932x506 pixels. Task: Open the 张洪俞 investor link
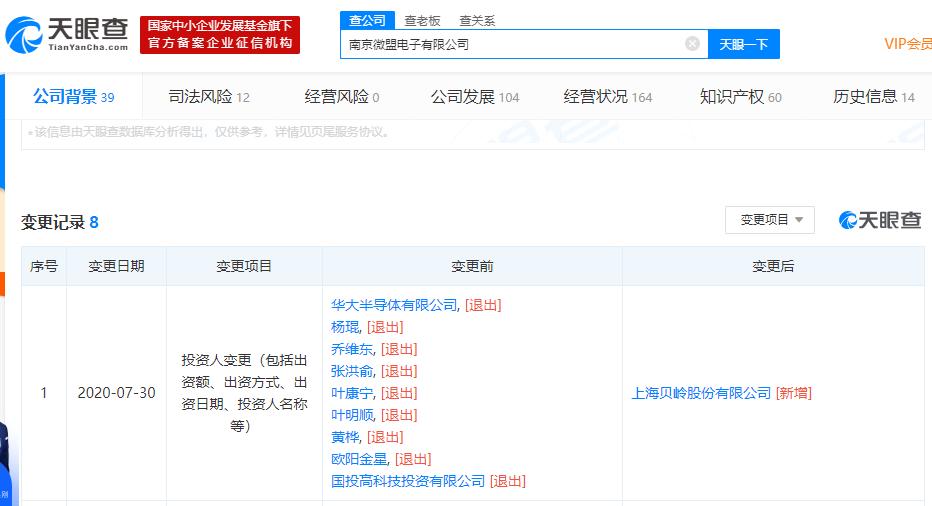[x=352, y=371]
